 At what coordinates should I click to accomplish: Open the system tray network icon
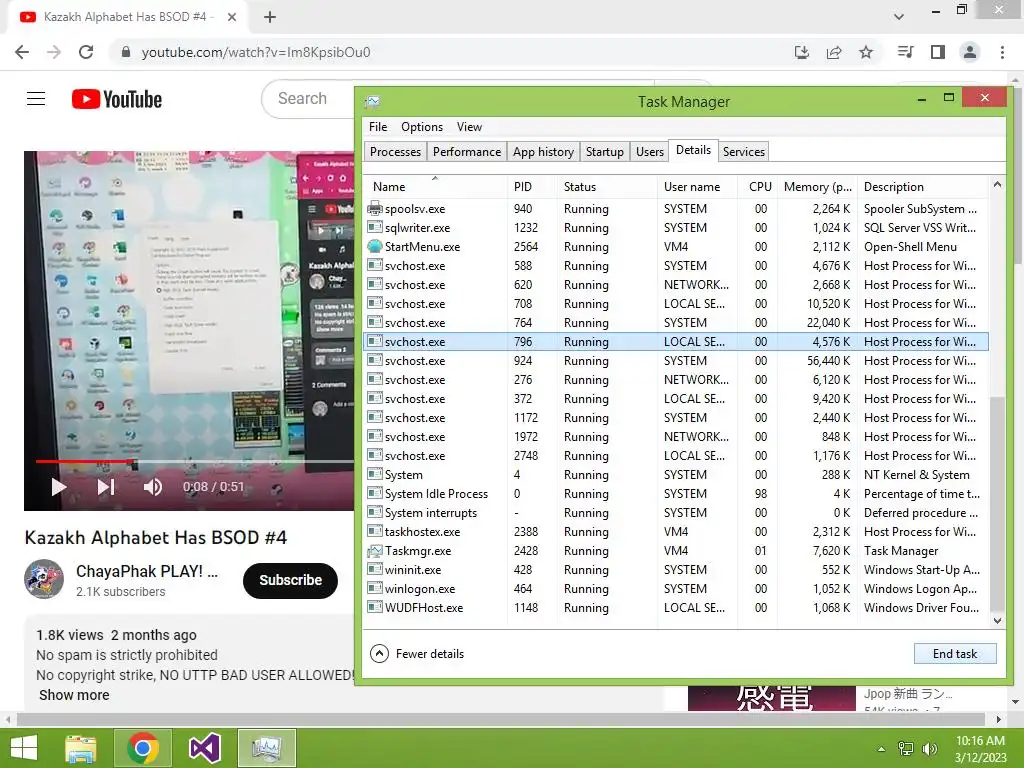click(x=906, y=749)
